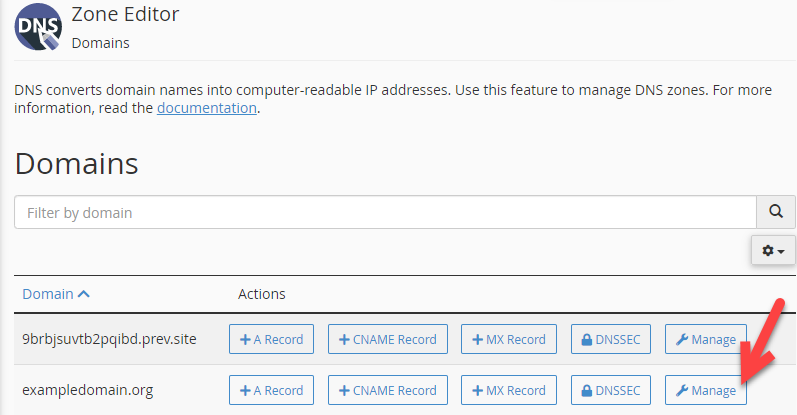Add MX Record for 9brbjsuvtb2pqibd.prev.site

509,339
